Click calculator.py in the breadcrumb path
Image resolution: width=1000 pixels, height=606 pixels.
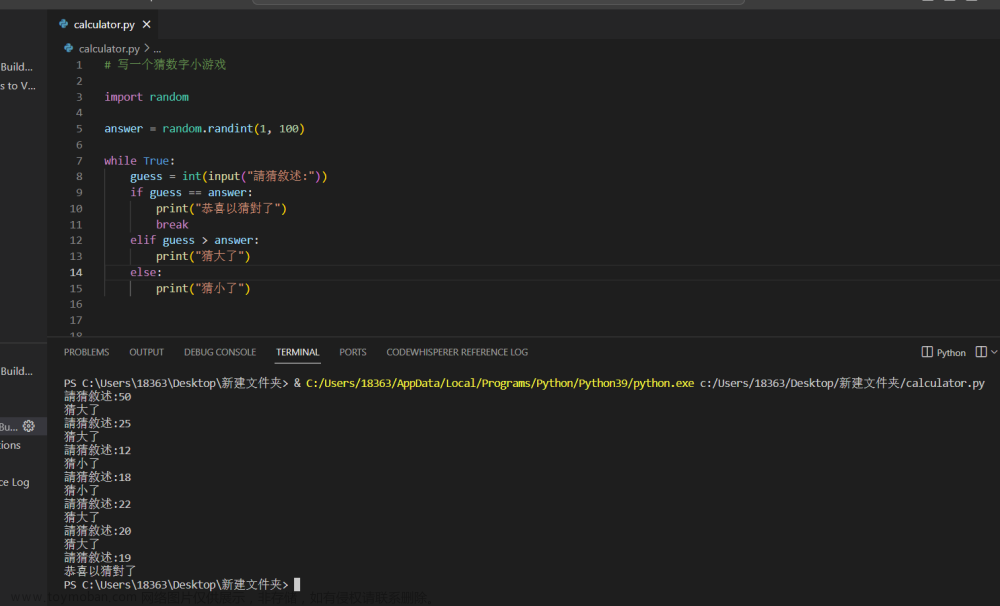coord(109,48)
